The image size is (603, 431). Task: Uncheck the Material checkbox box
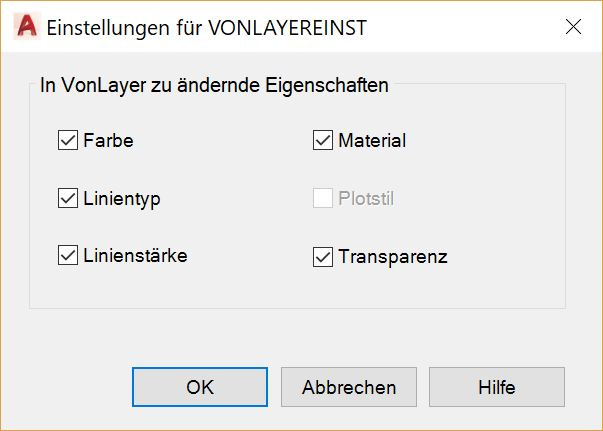323,140
